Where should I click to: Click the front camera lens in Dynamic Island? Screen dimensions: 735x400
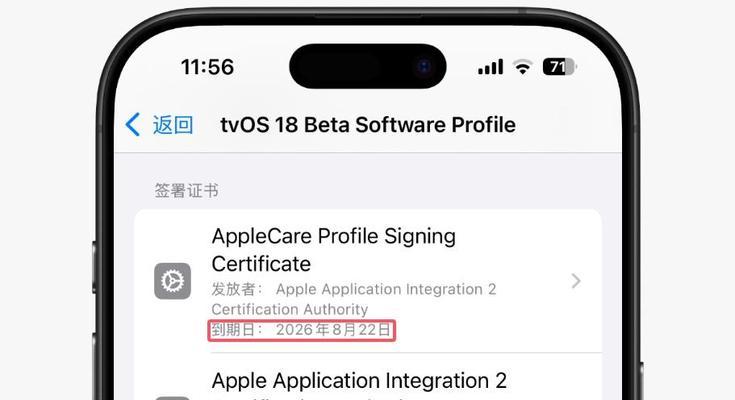pyautogui.click(x=424, y=66)
